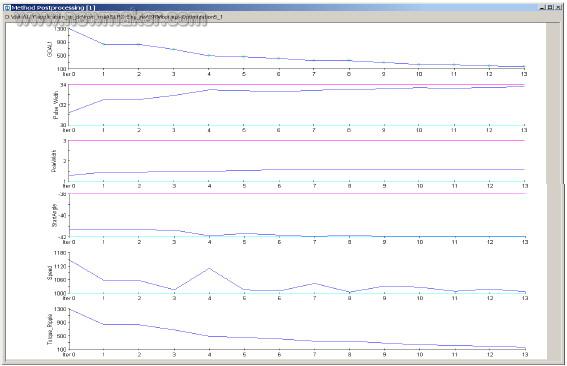The image size is (567, 366).
Task: Close the Method Postprocessing window
Action: coord(557,7)
